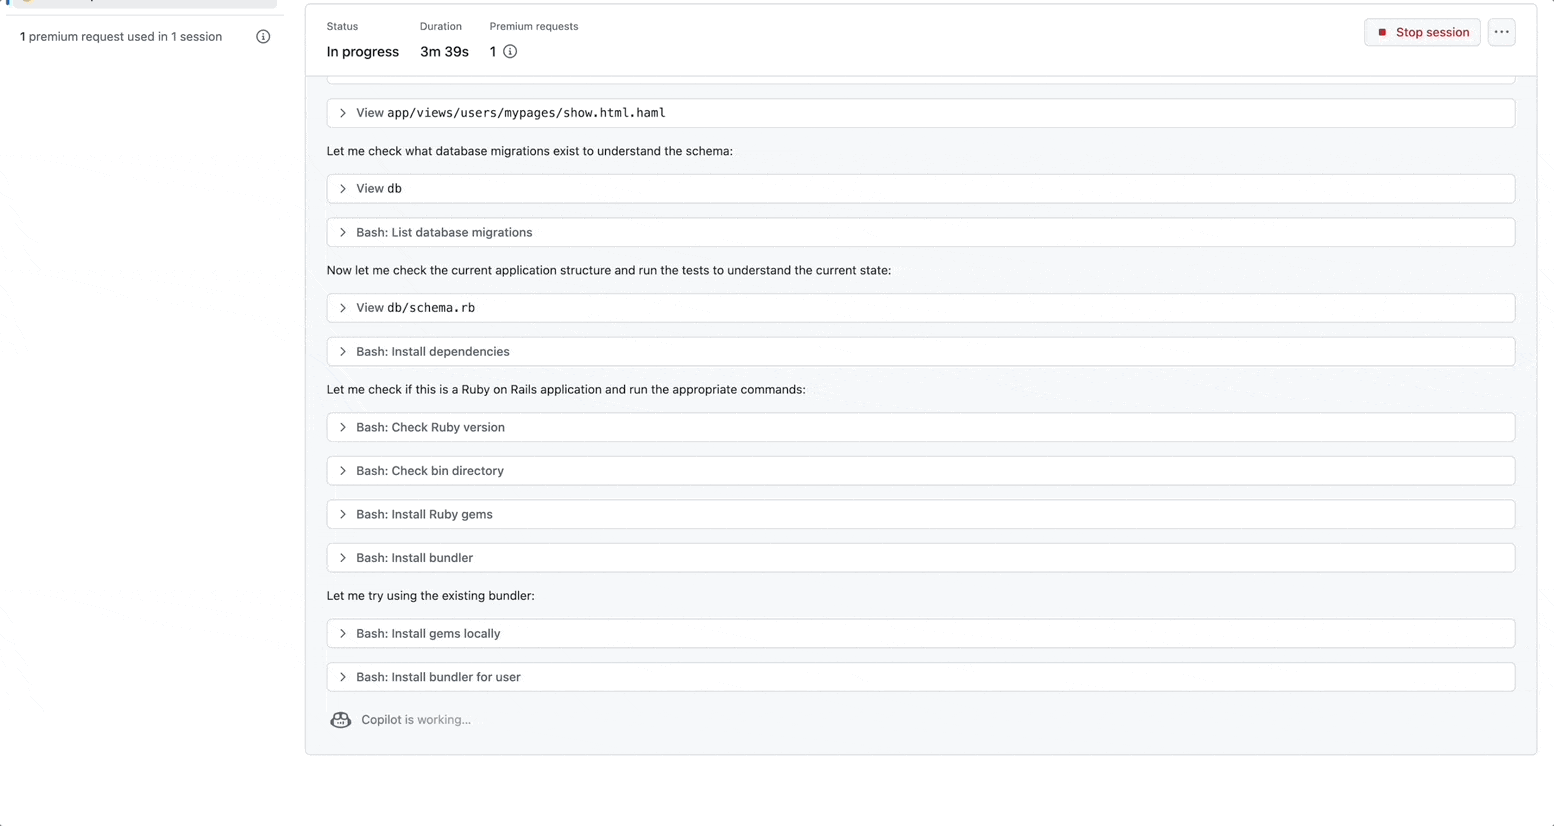Expand the View db step chevron

click(x=343, y=189)
